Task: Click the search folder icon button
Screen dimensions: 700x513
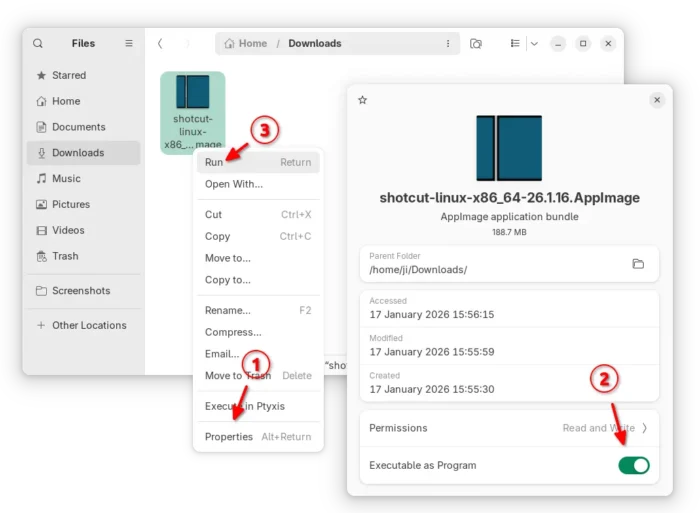Action: pos(476,44)
